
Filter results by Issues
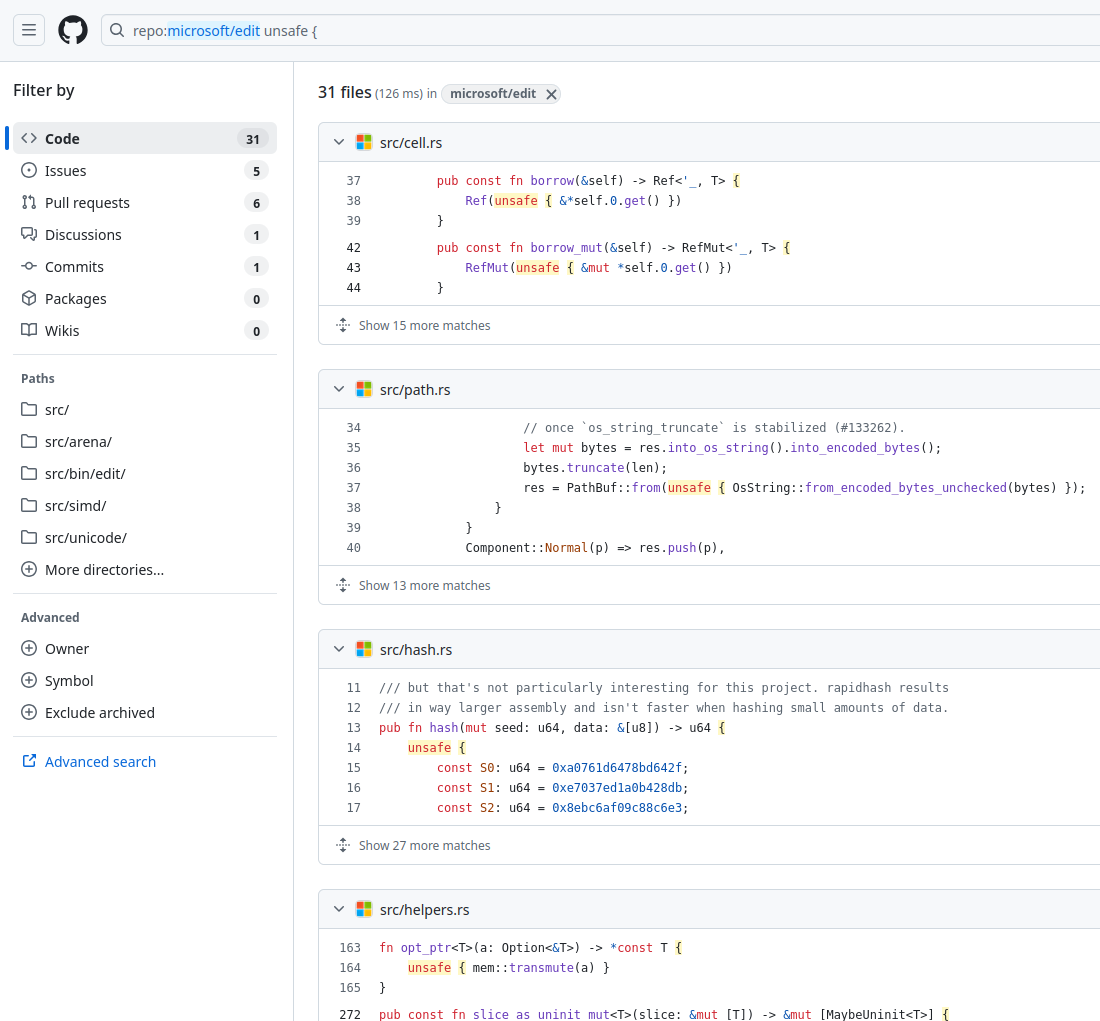[145, 171]
